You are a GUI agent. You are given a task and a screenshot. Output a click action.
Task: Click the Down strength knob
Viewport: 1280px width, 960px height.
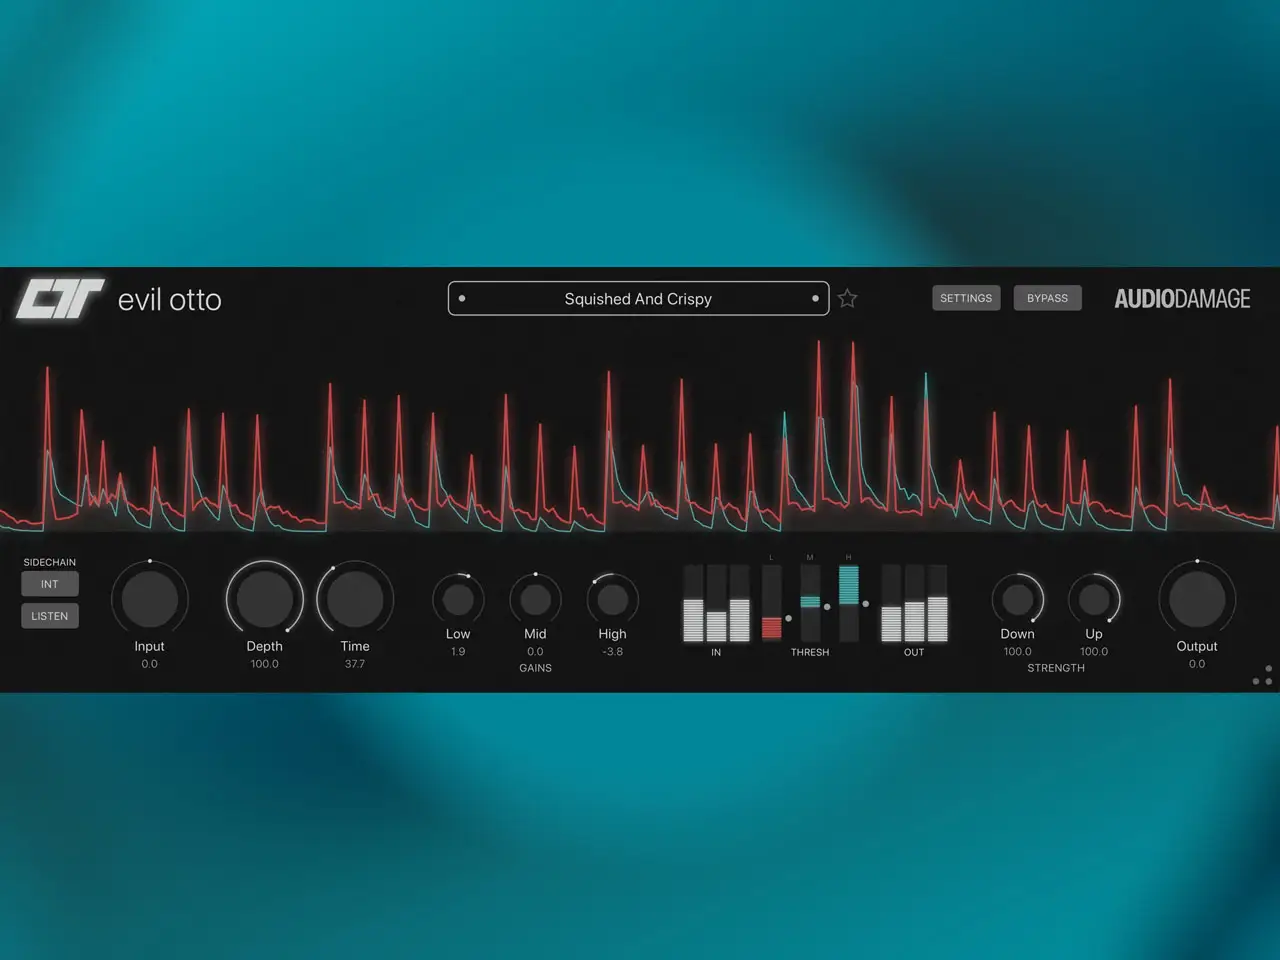[x=1017, y=599]
